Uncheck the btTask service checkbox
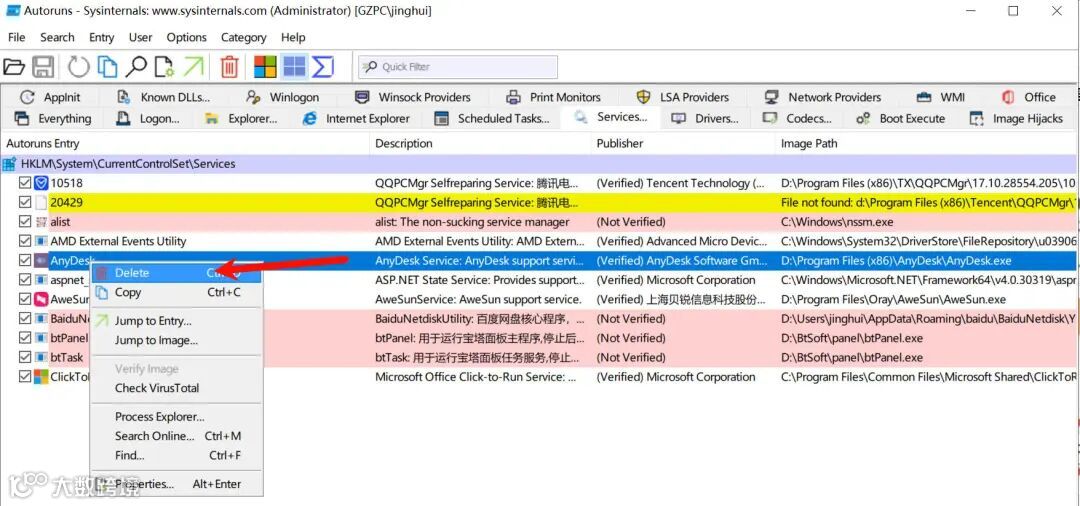The height and width of the screenshot is (506, 1080). click(25, 357)
